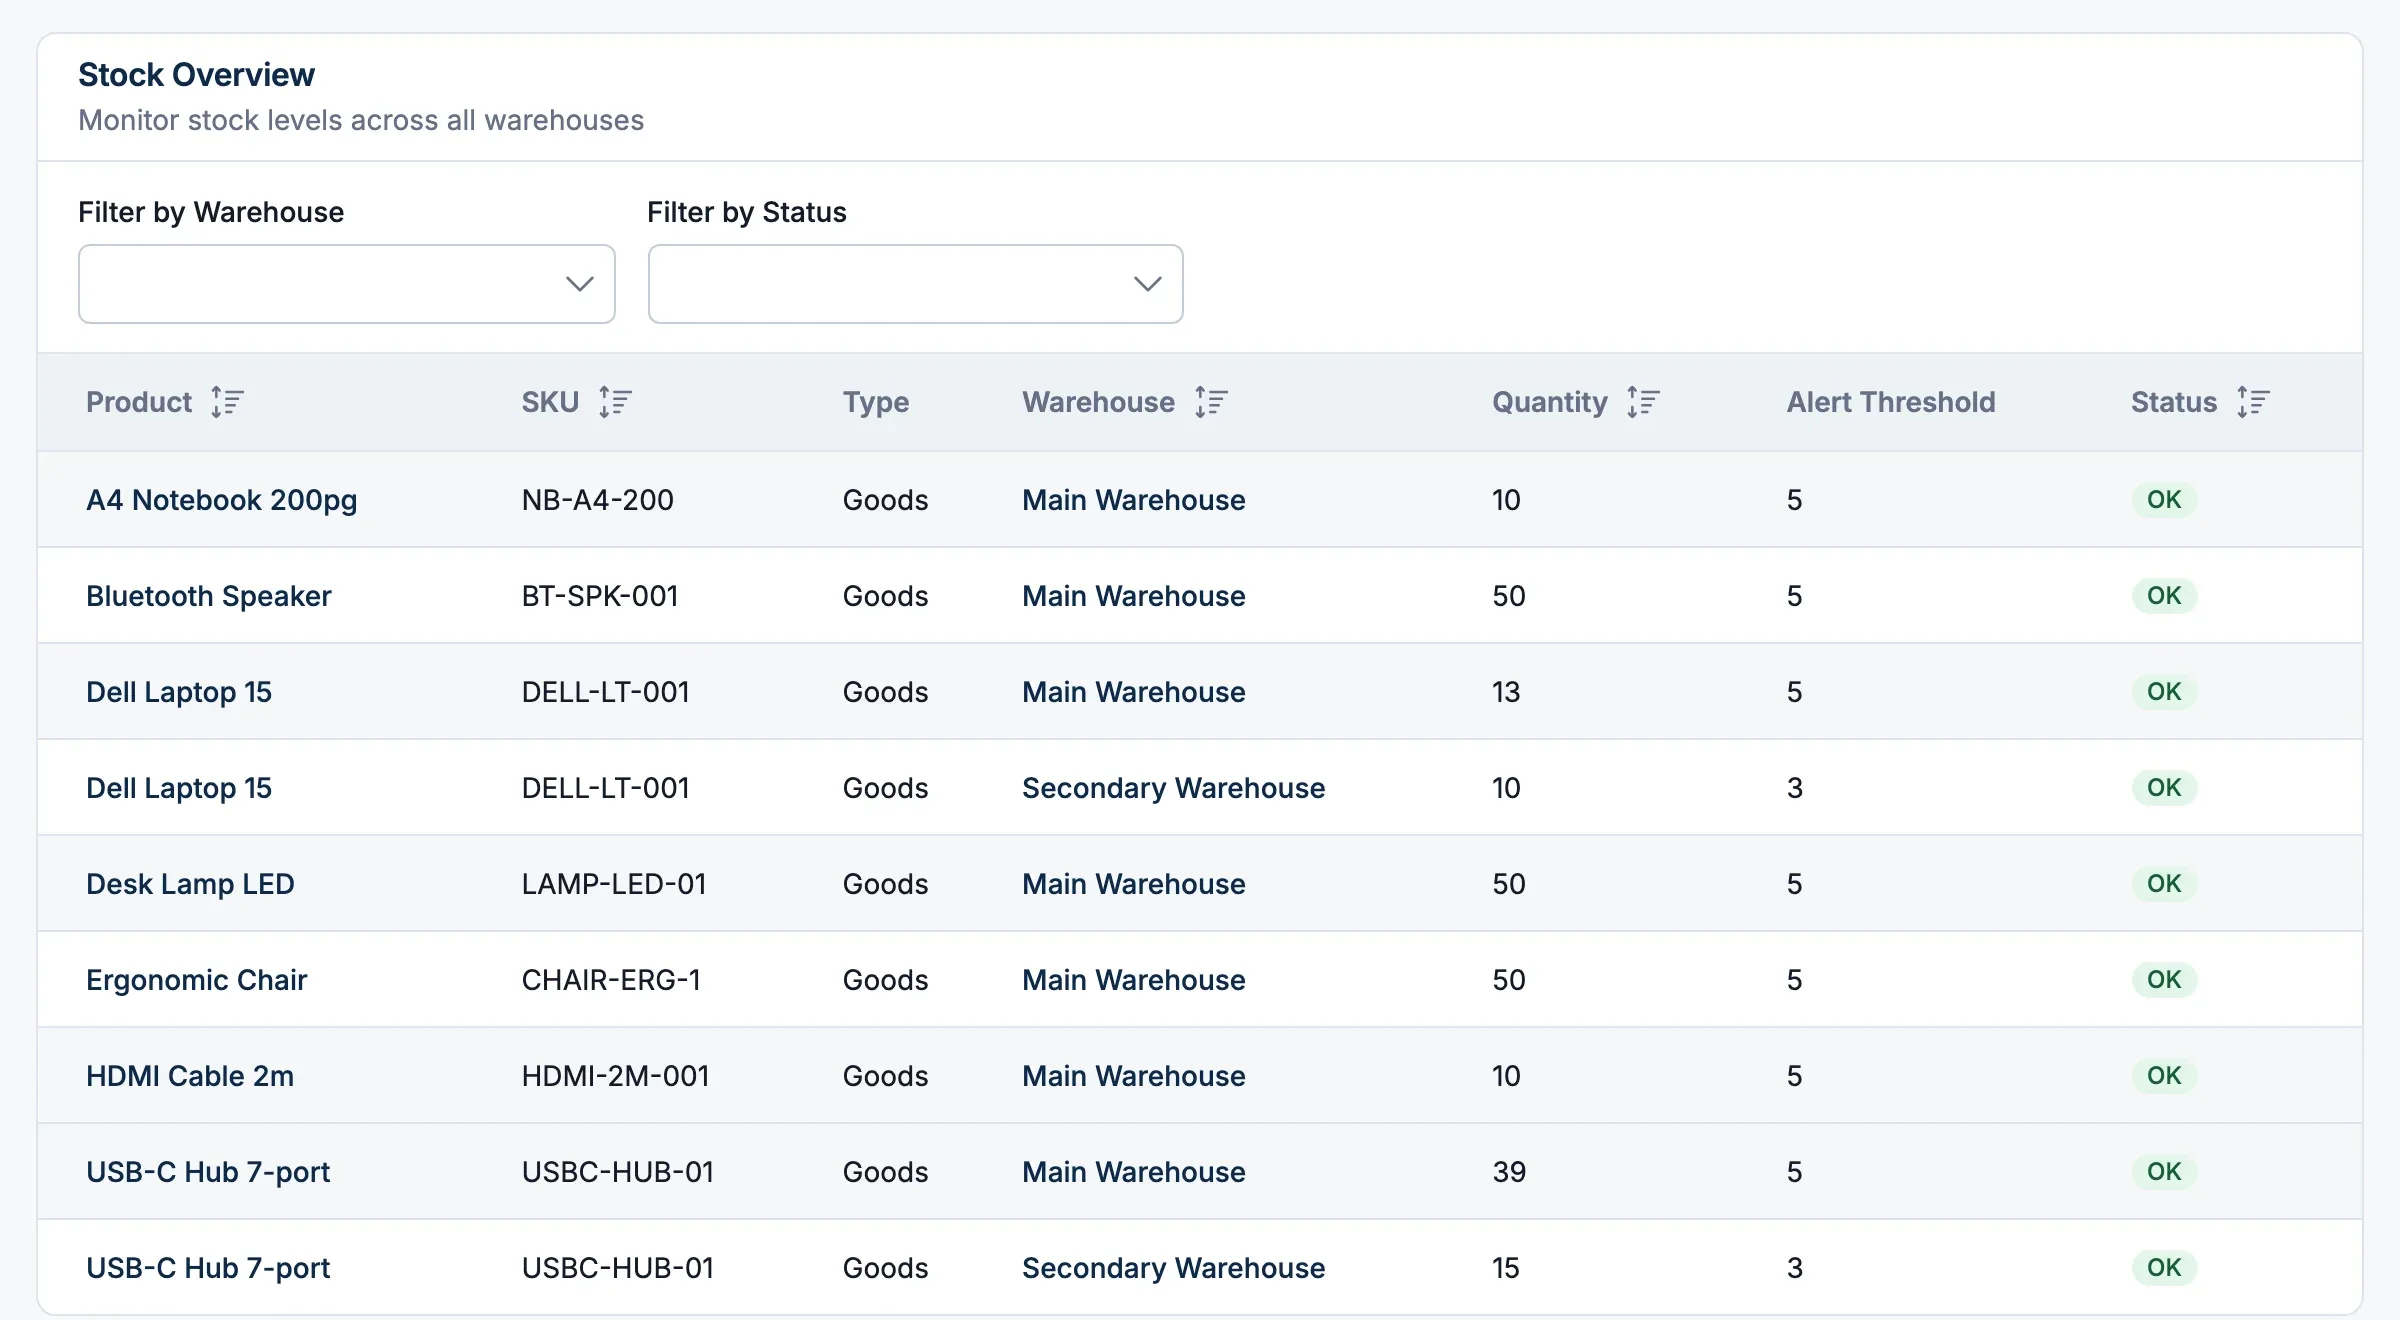Open Dell Laptop 15 in Secondary Warehouse row

click(x=179, y=788)
